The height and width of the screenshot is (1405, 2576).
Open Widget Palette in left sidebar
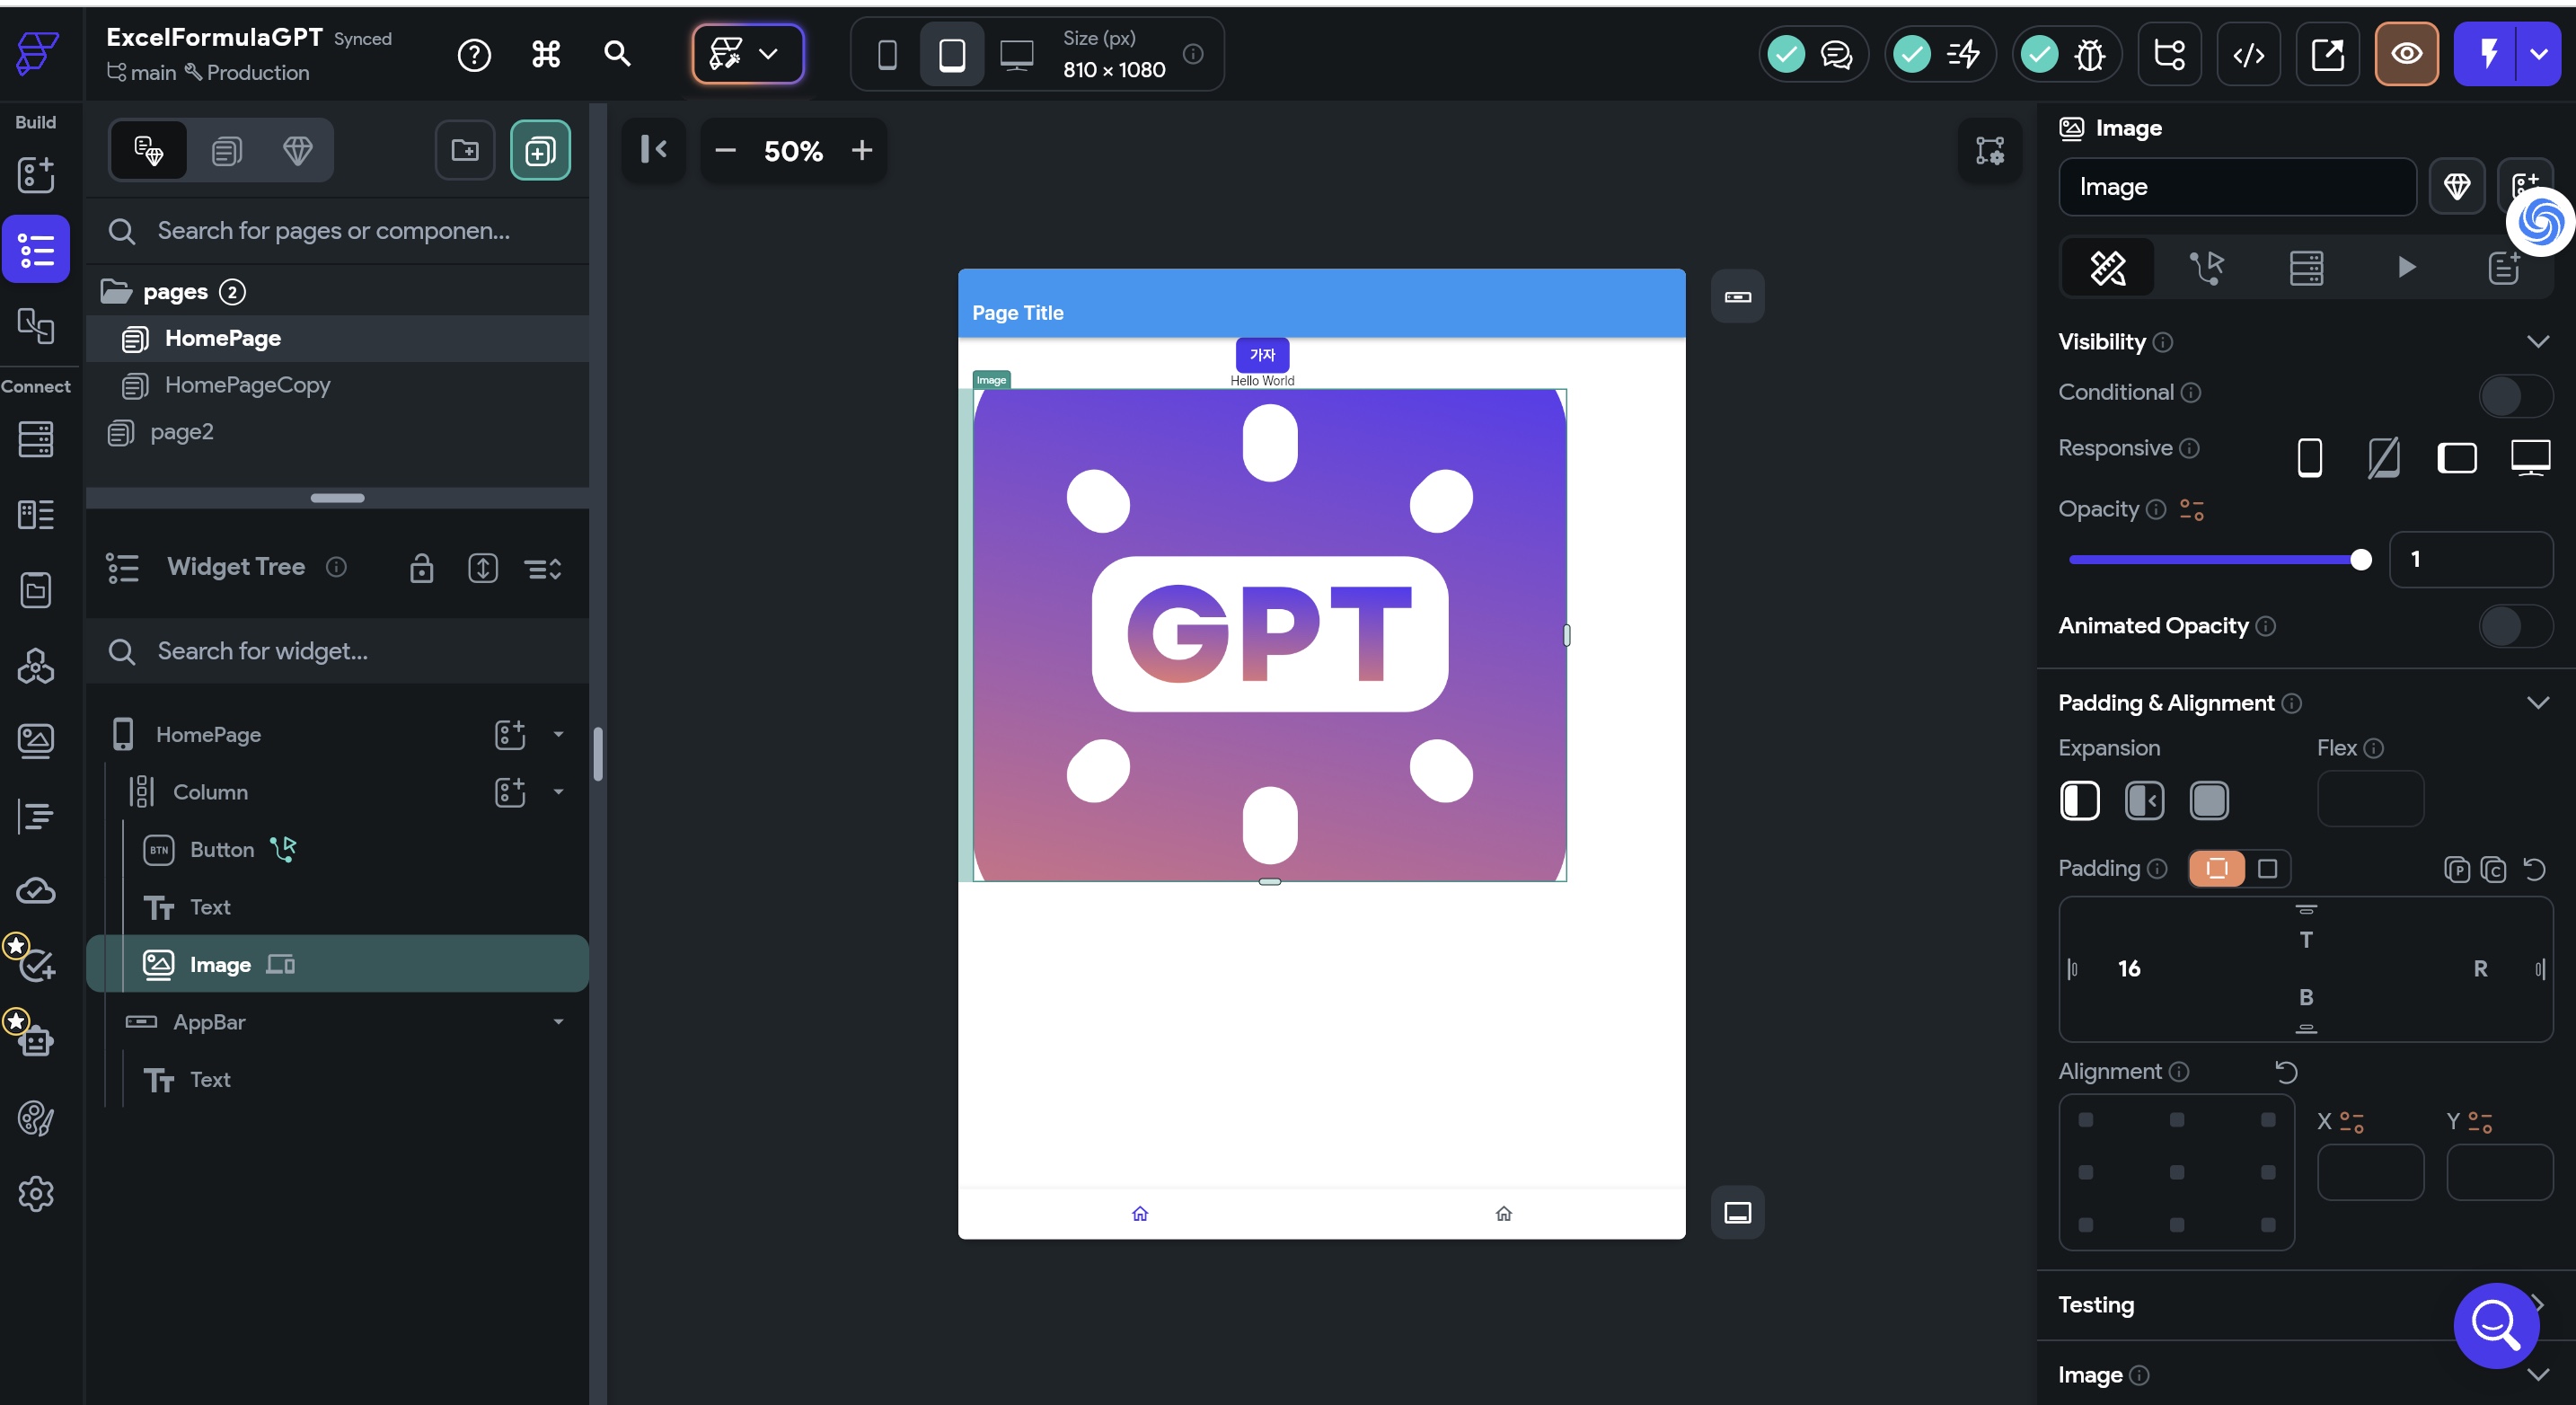36,175
